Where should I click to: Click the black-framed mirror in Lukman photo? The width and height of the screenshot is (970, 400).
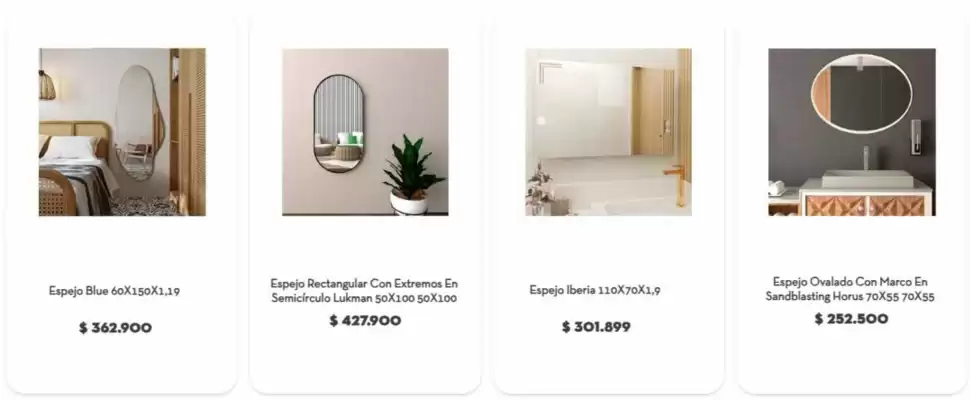(x=338, y=123)
